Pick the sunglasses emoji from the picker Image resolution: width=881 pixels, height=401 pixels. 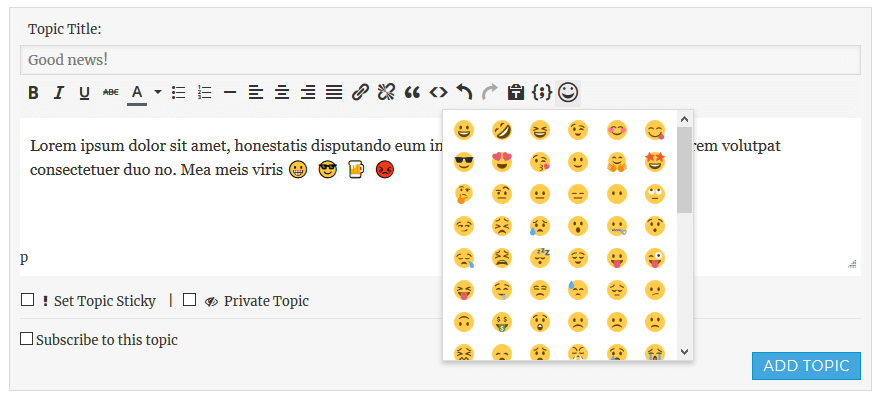tap(463, 161)
